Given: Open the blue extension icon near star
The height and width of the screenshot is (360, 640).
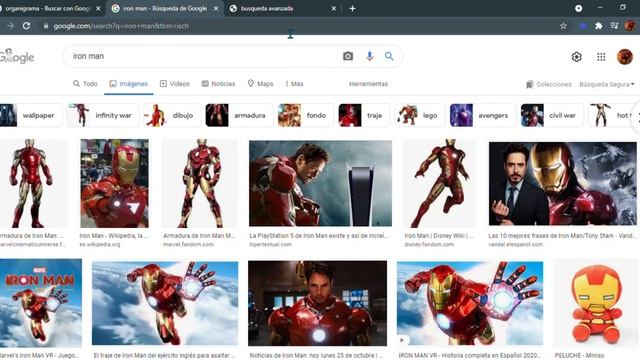Looking at the screenshot, I should point(583,26).
